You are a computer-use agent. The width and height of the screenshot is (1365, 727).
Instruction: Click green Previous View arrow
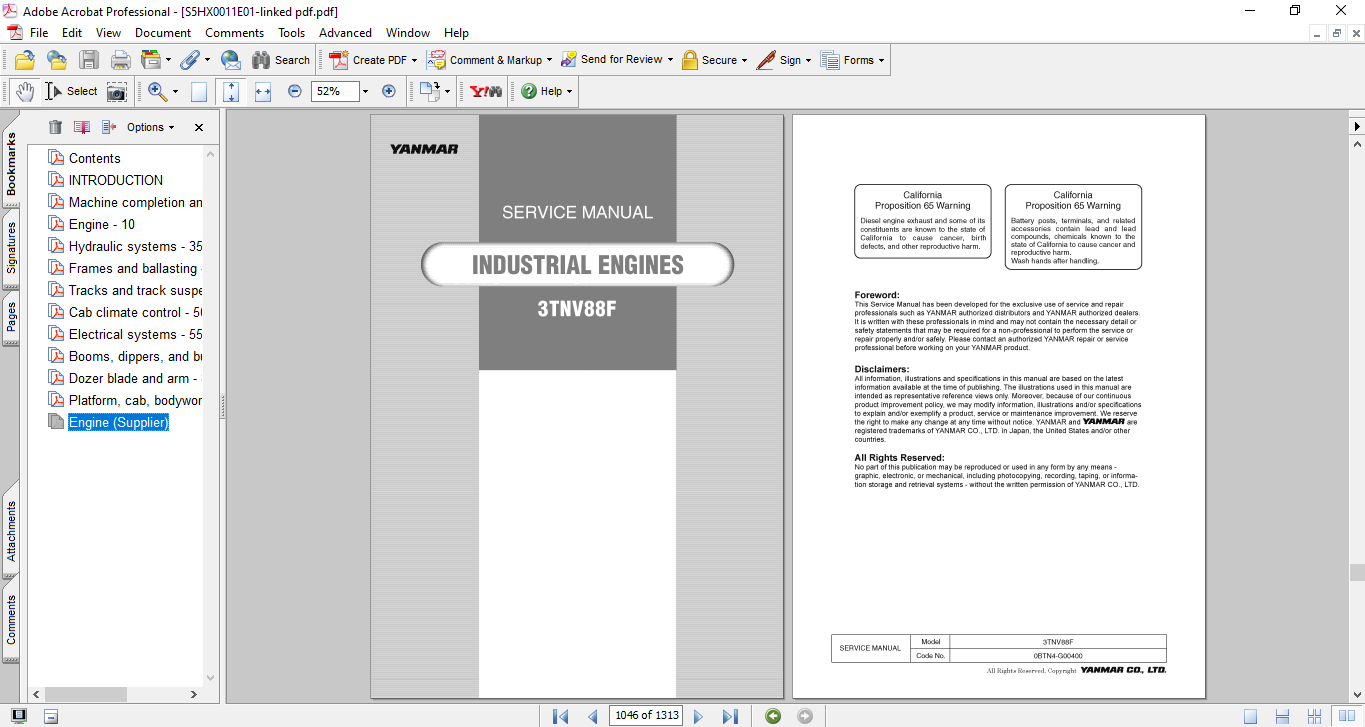click(772, 715)
